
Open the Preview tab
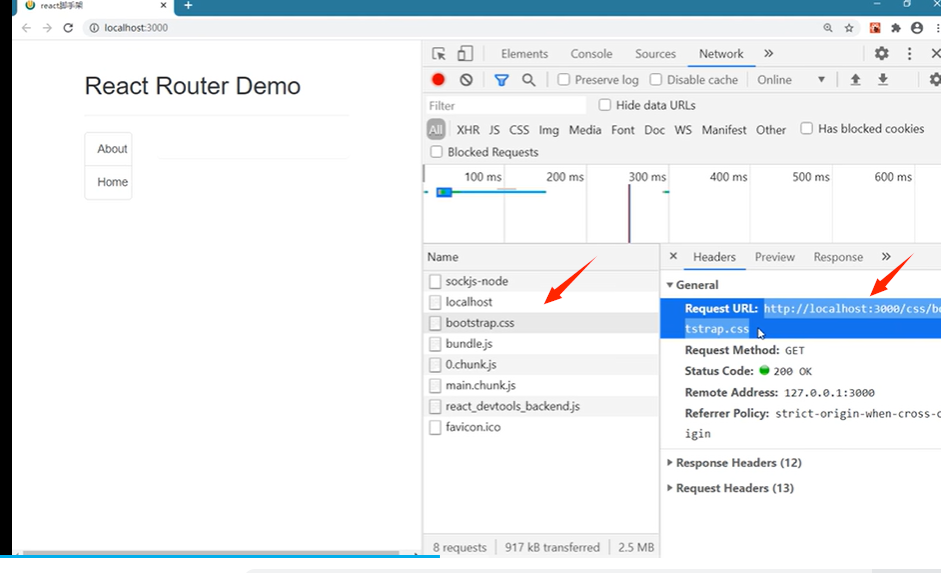point(775,257)
